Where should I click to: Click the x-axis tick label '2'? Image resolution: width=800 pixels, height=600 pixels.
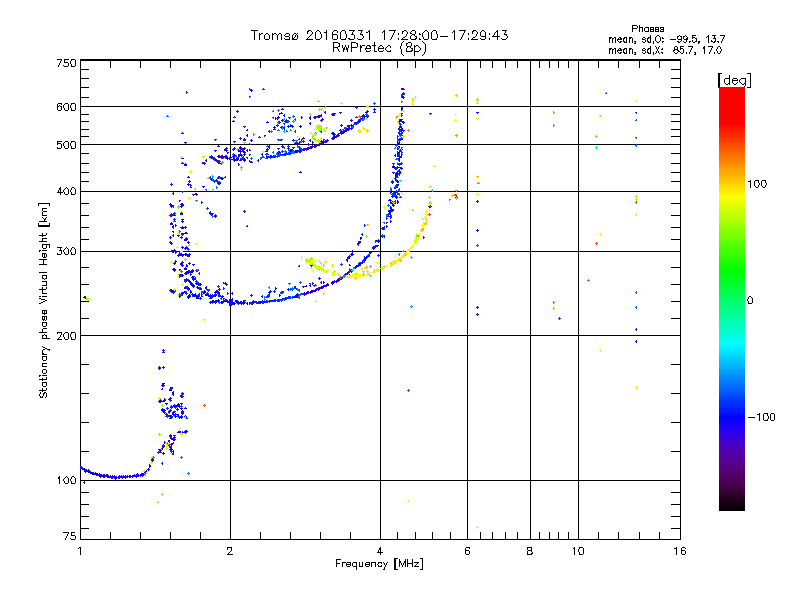point(230,551)
